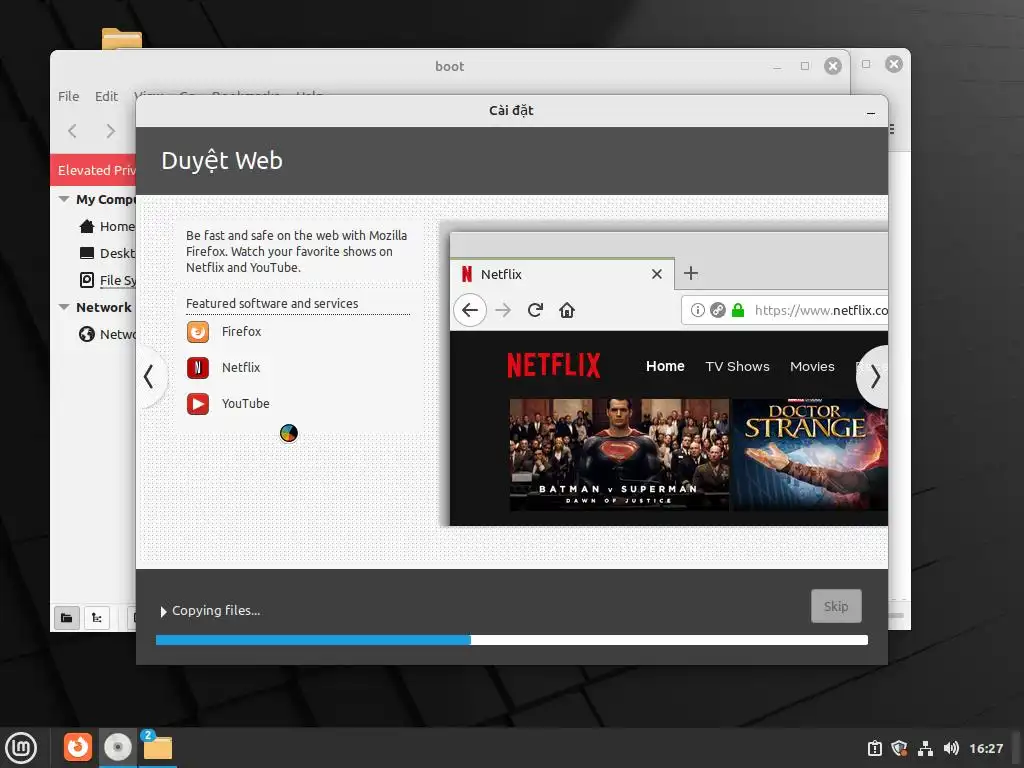1024x768 pixels.
Task: Click the YouTube icon in featured software list
Action: (x=198, y=404)
